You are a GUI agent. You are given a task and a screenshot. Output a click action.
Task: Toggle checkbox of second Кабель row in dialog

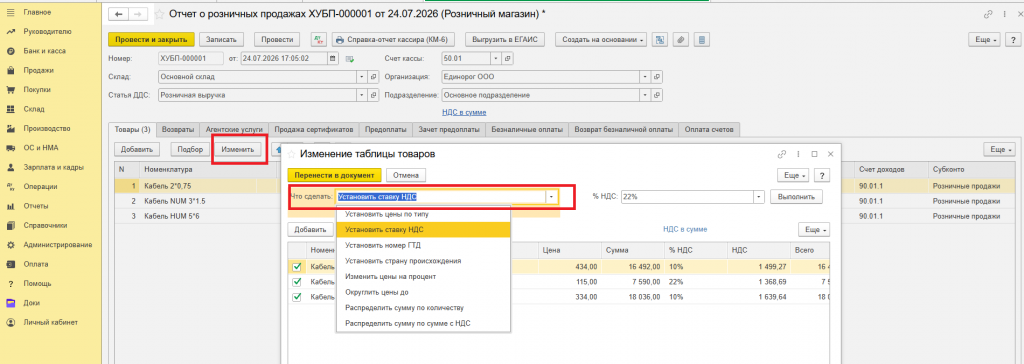point(297,282)
